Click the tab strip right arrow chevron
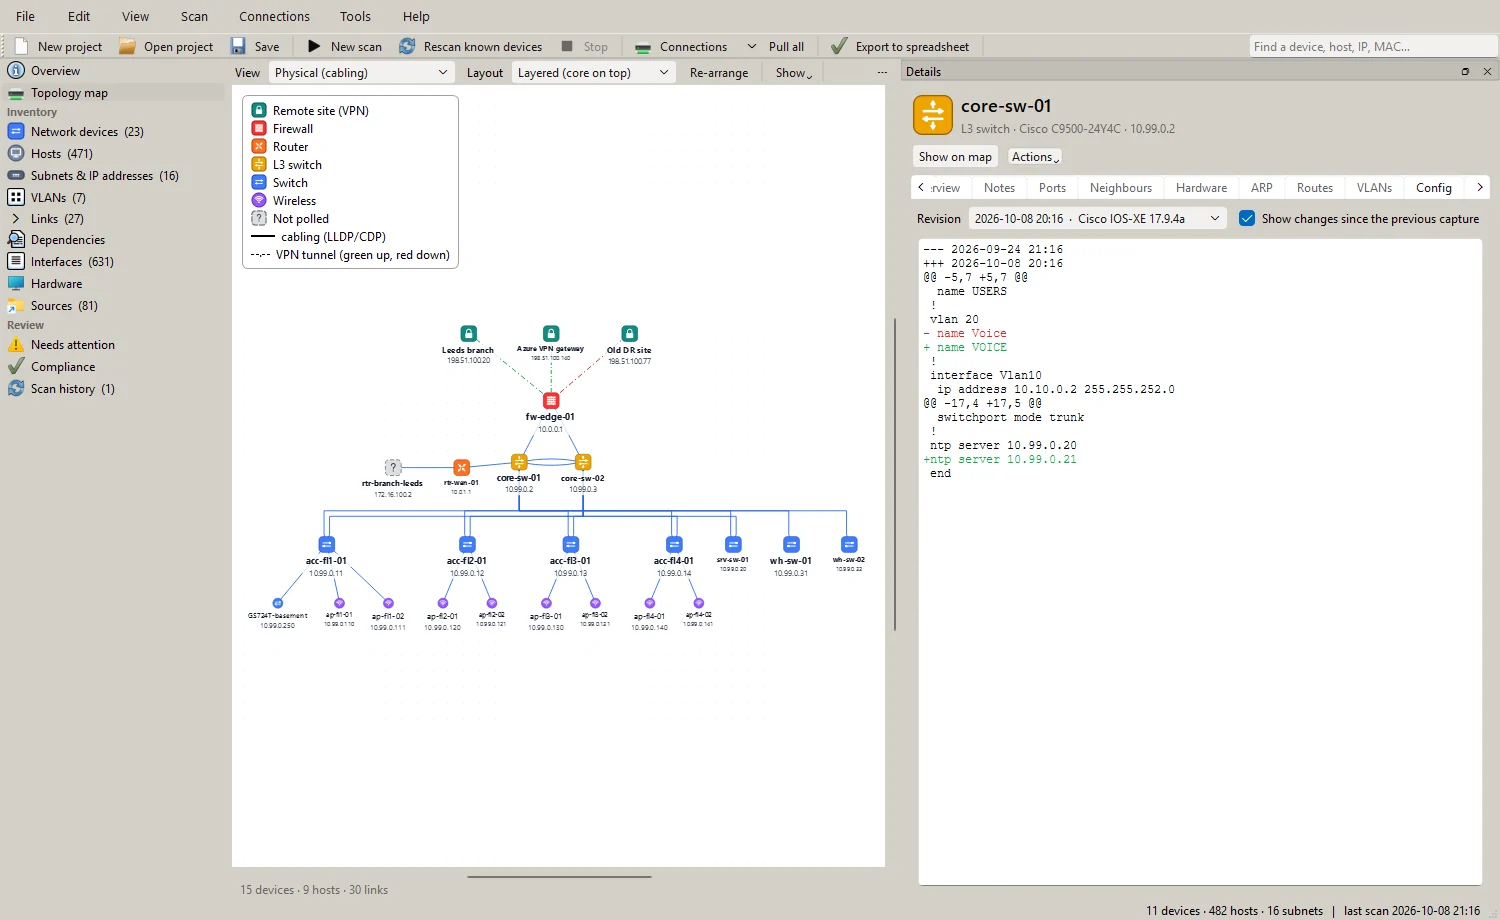1500x920 pixels. pos(1480,187)
